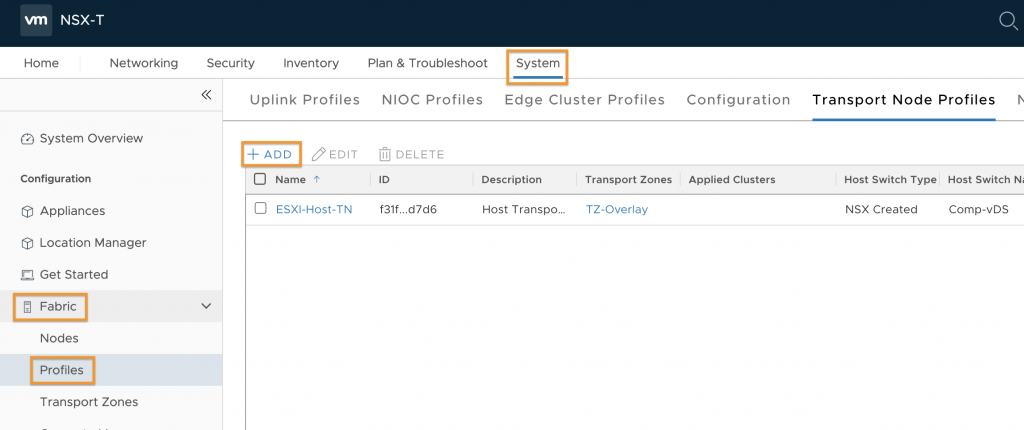
Task: Click the Description column header
Action: click(511, 180)
